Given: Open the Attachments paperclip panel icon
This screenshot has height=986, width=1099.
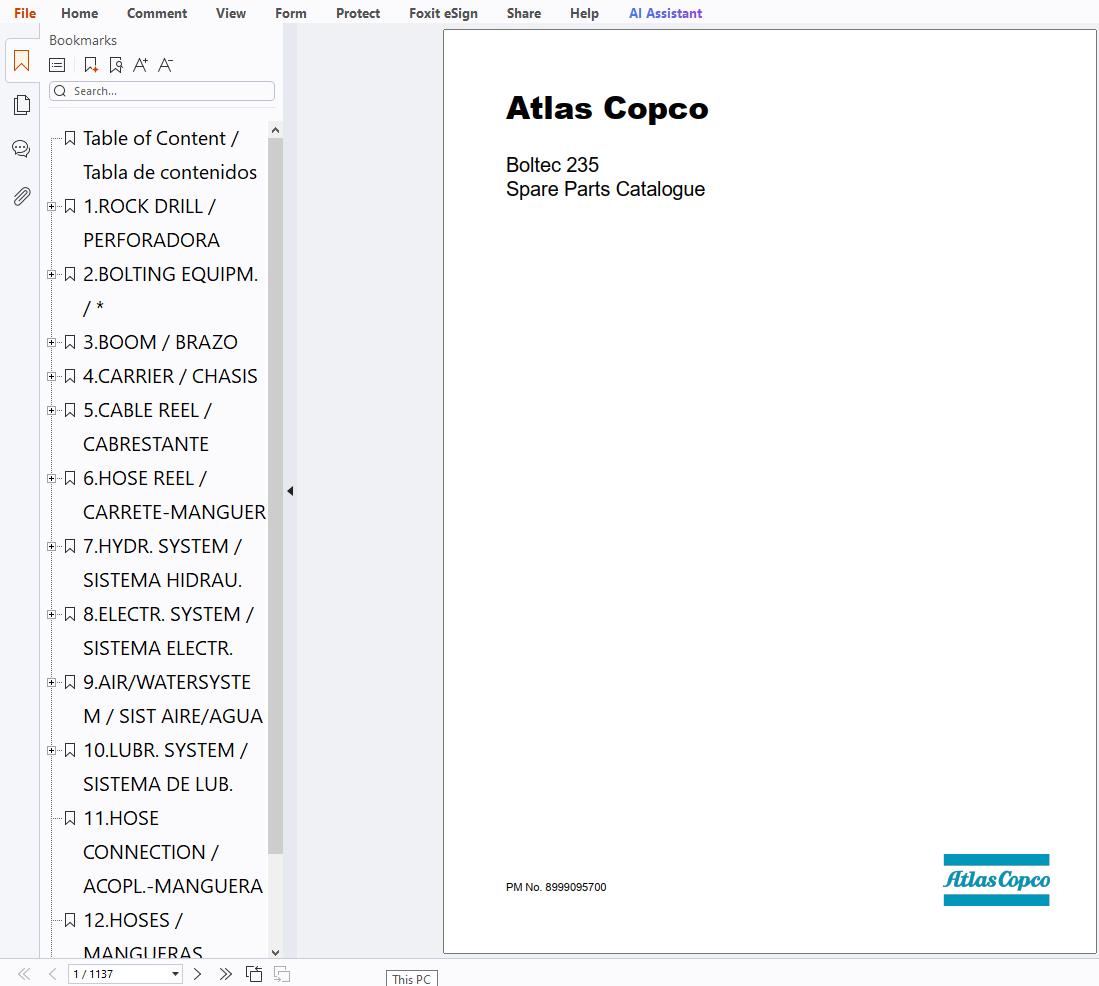Looking at the screenshot, I should [x=22, y=196].
